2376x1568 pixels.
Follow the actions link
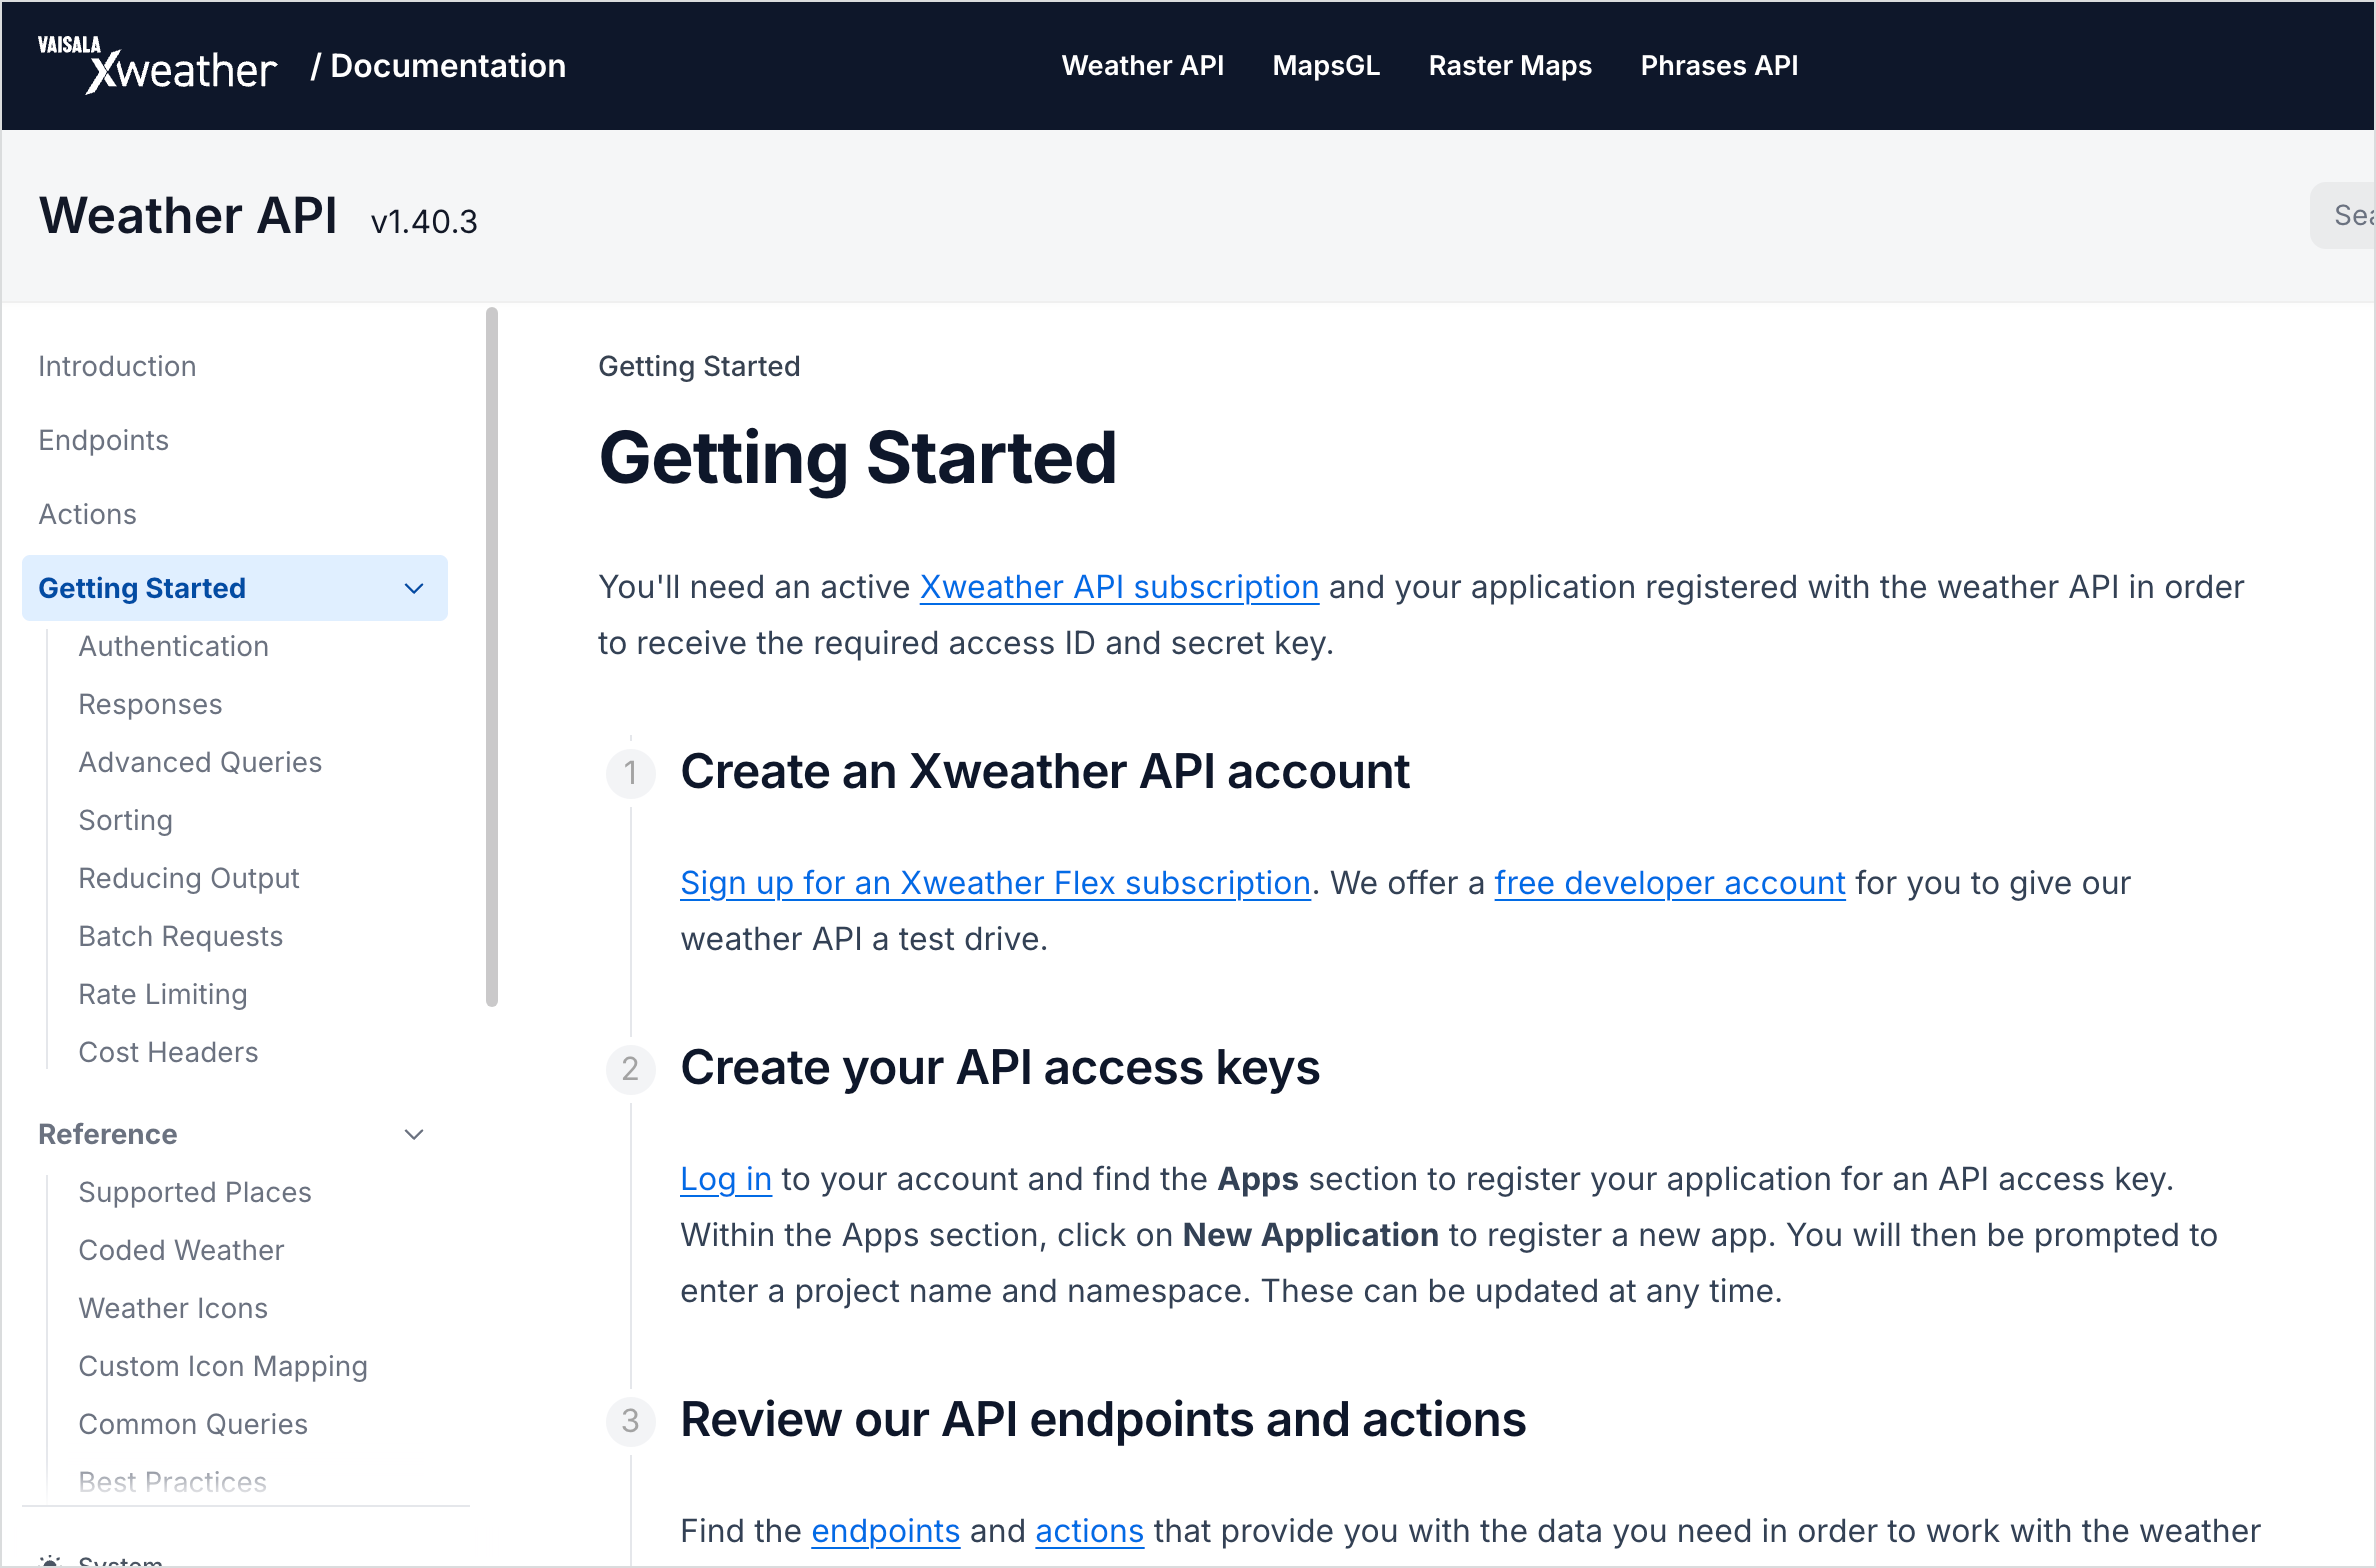1089,1531
